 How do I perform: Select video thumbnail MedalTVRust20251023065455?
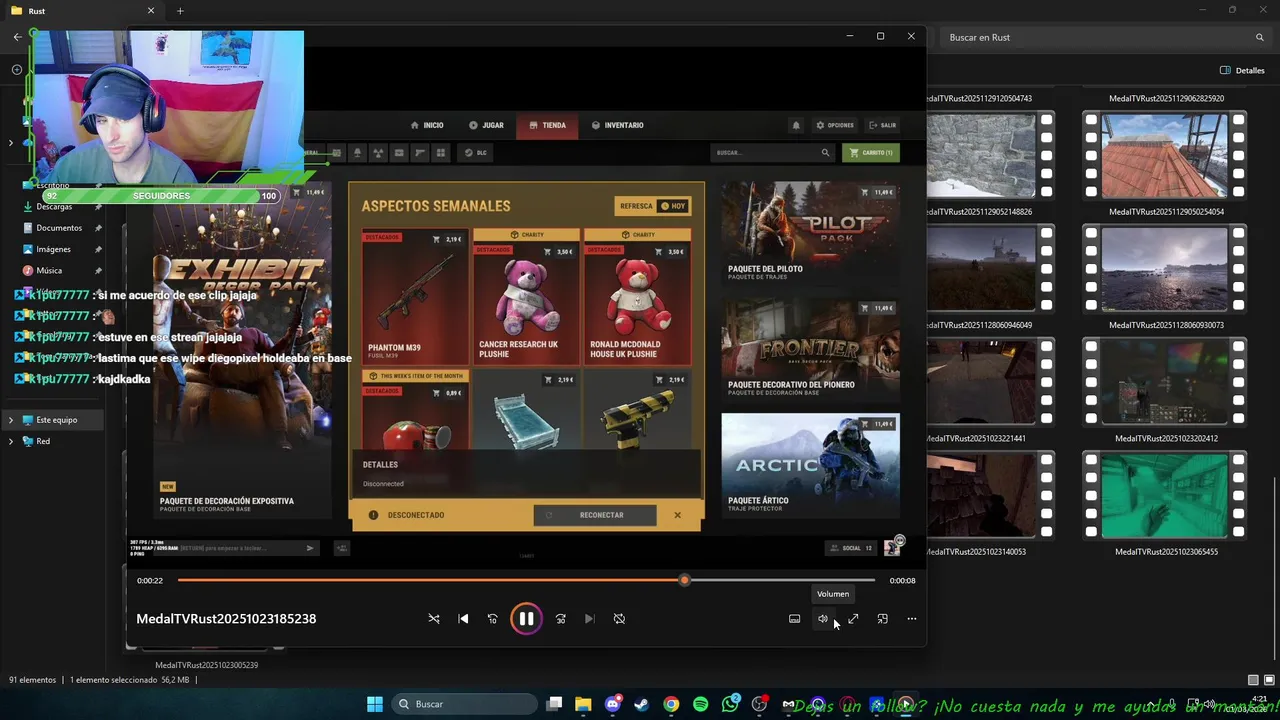coord(1165,495)
